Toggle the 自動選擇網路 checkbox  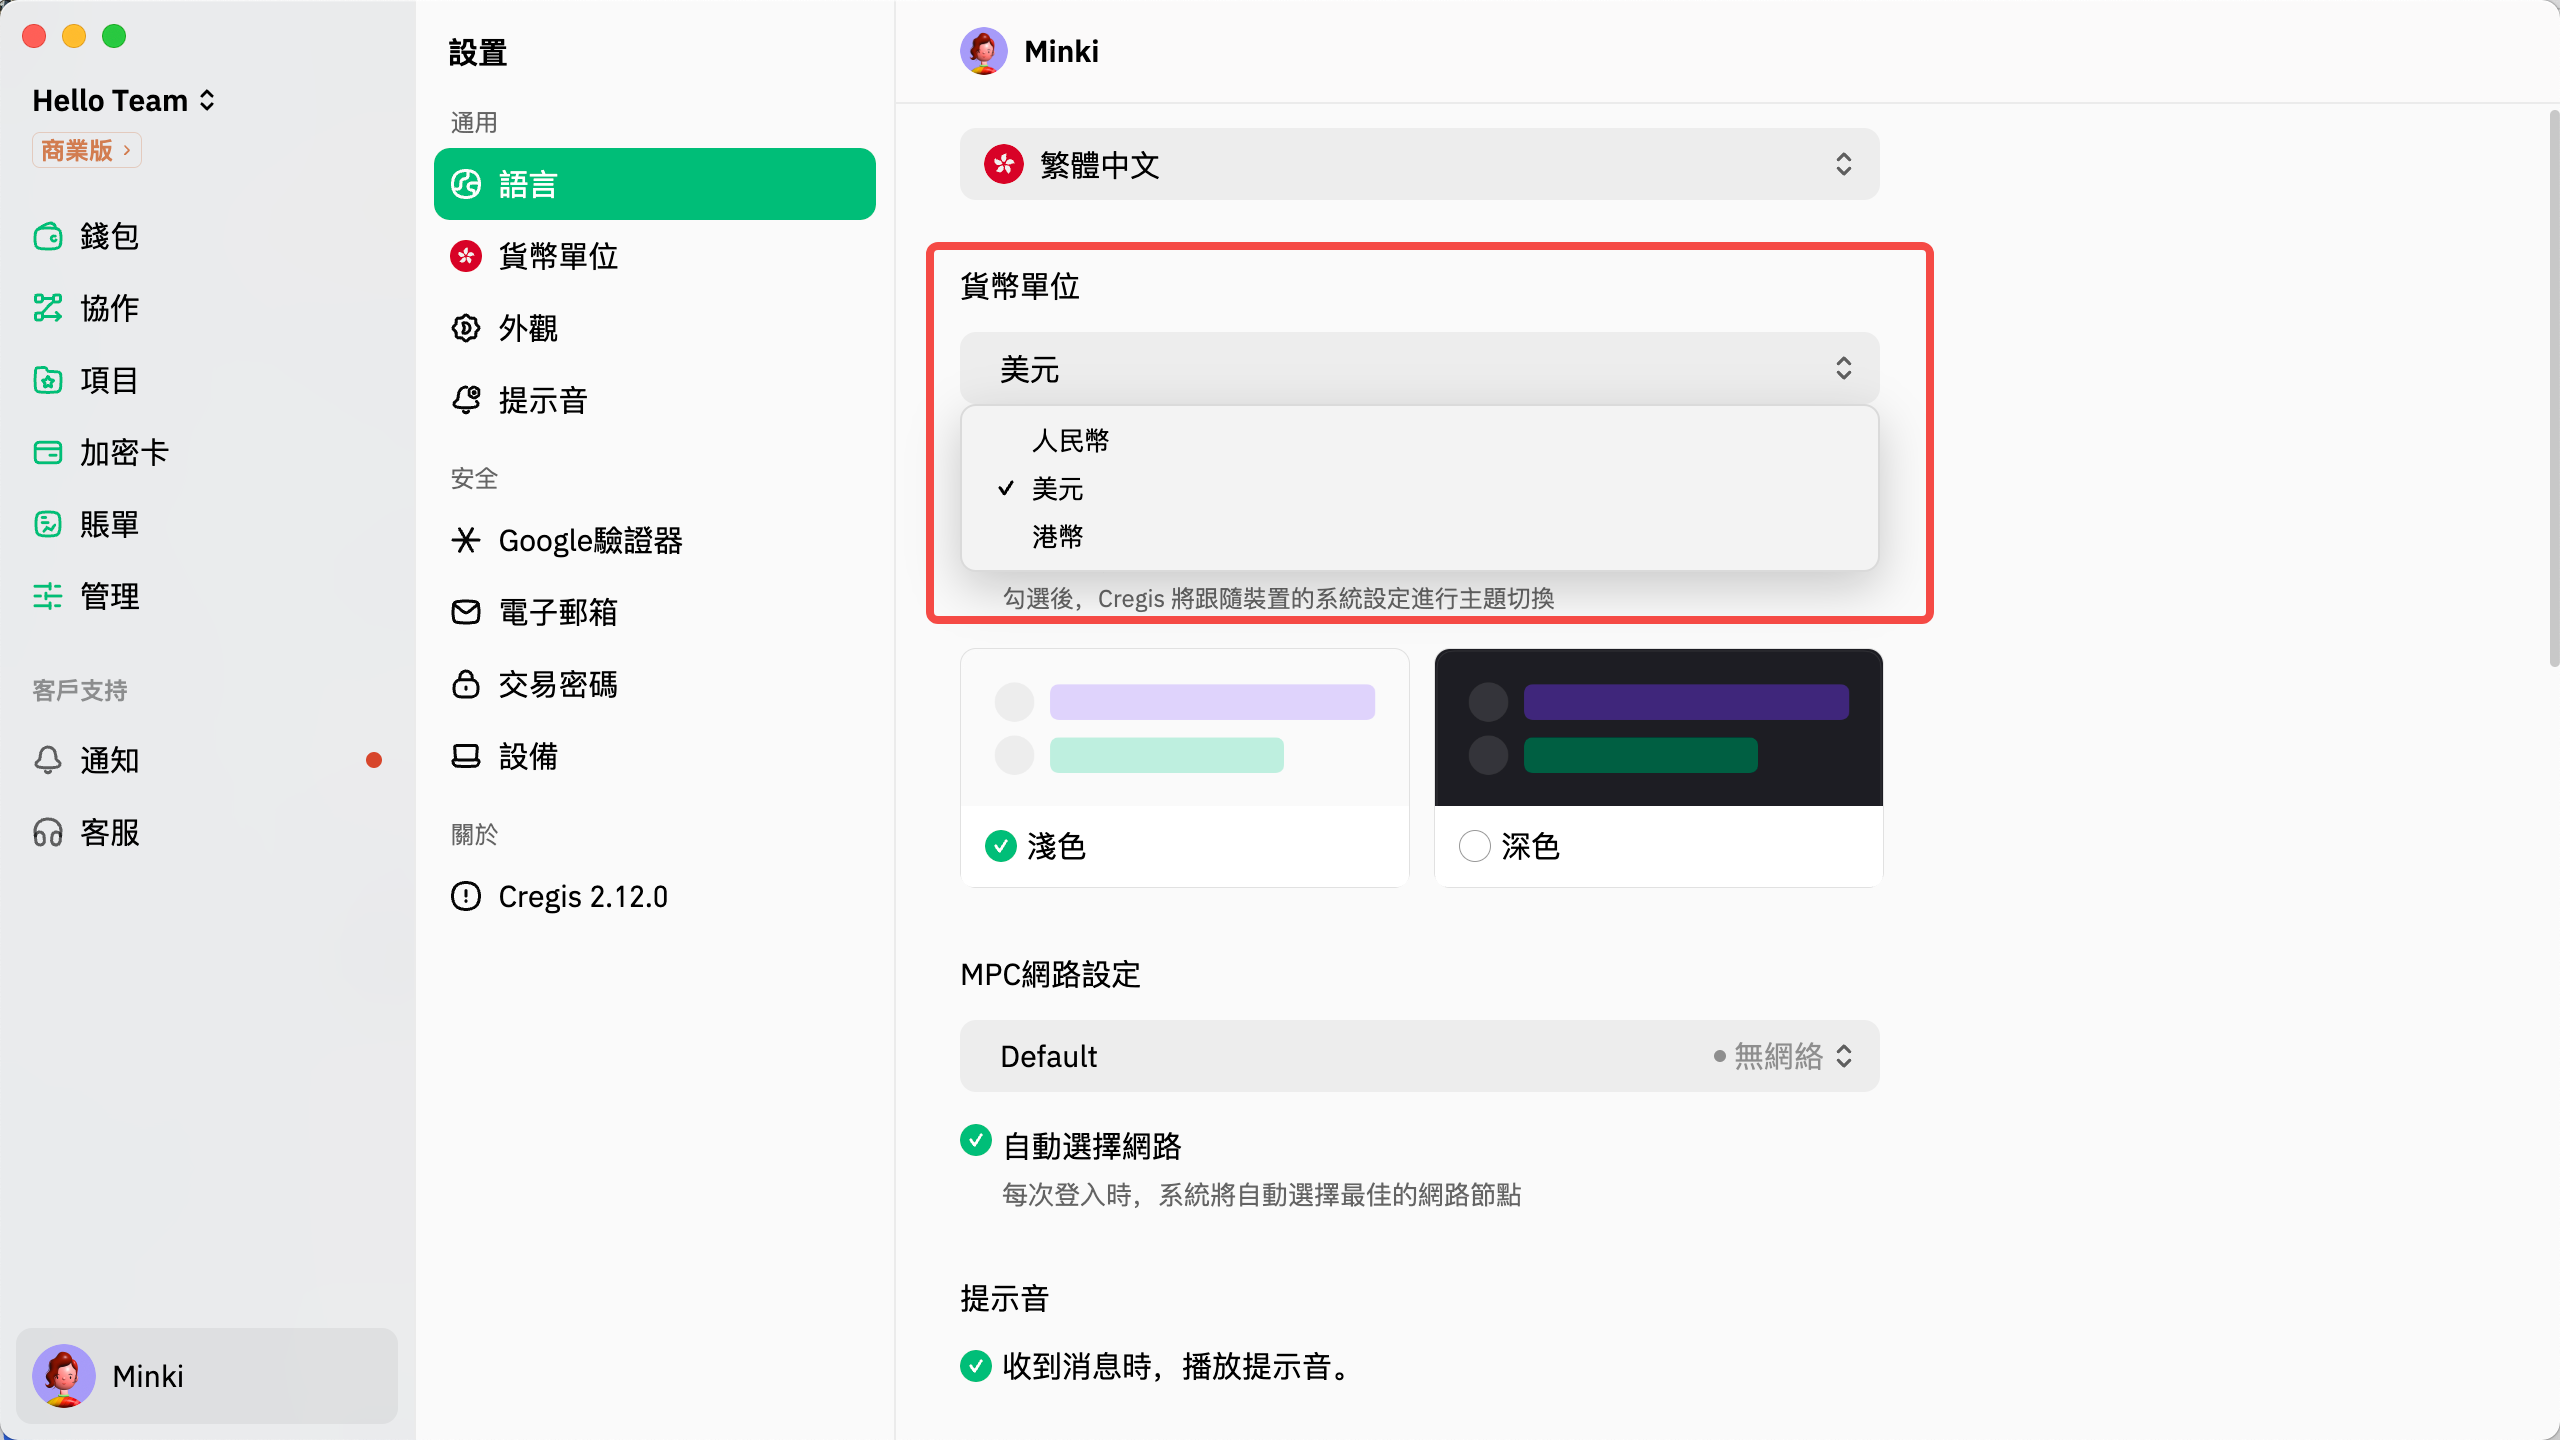975,1141
